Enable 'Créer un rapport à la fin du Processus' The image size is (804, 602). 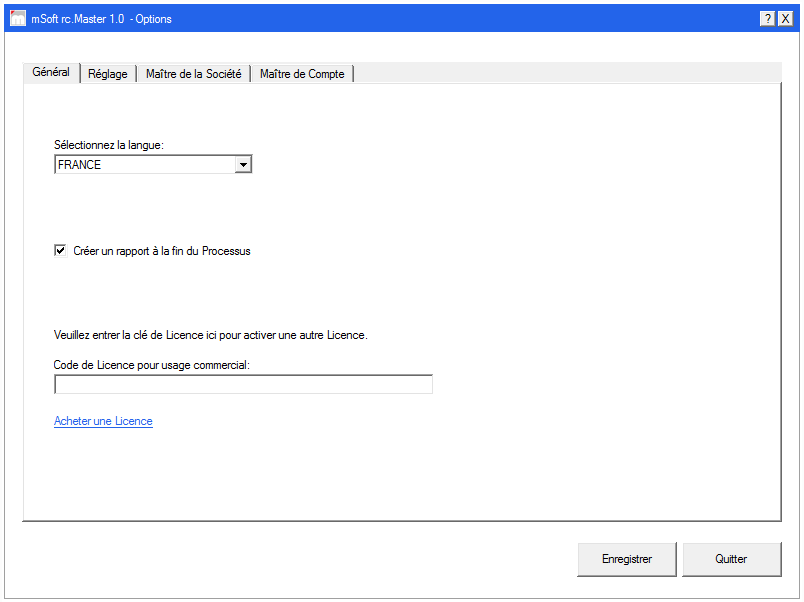tap(60, 250)
